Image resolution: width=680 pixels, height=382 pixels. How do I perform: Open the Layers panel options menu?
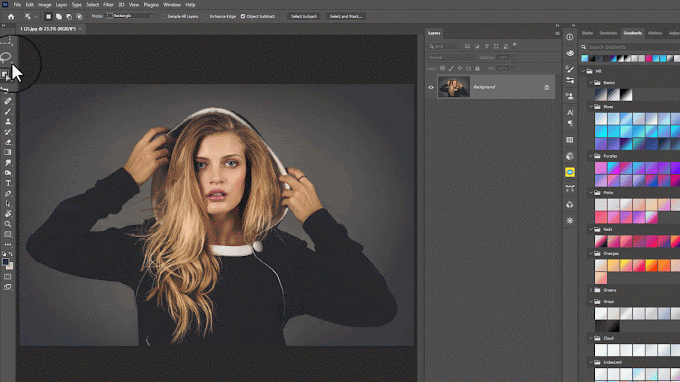point(557,33)
